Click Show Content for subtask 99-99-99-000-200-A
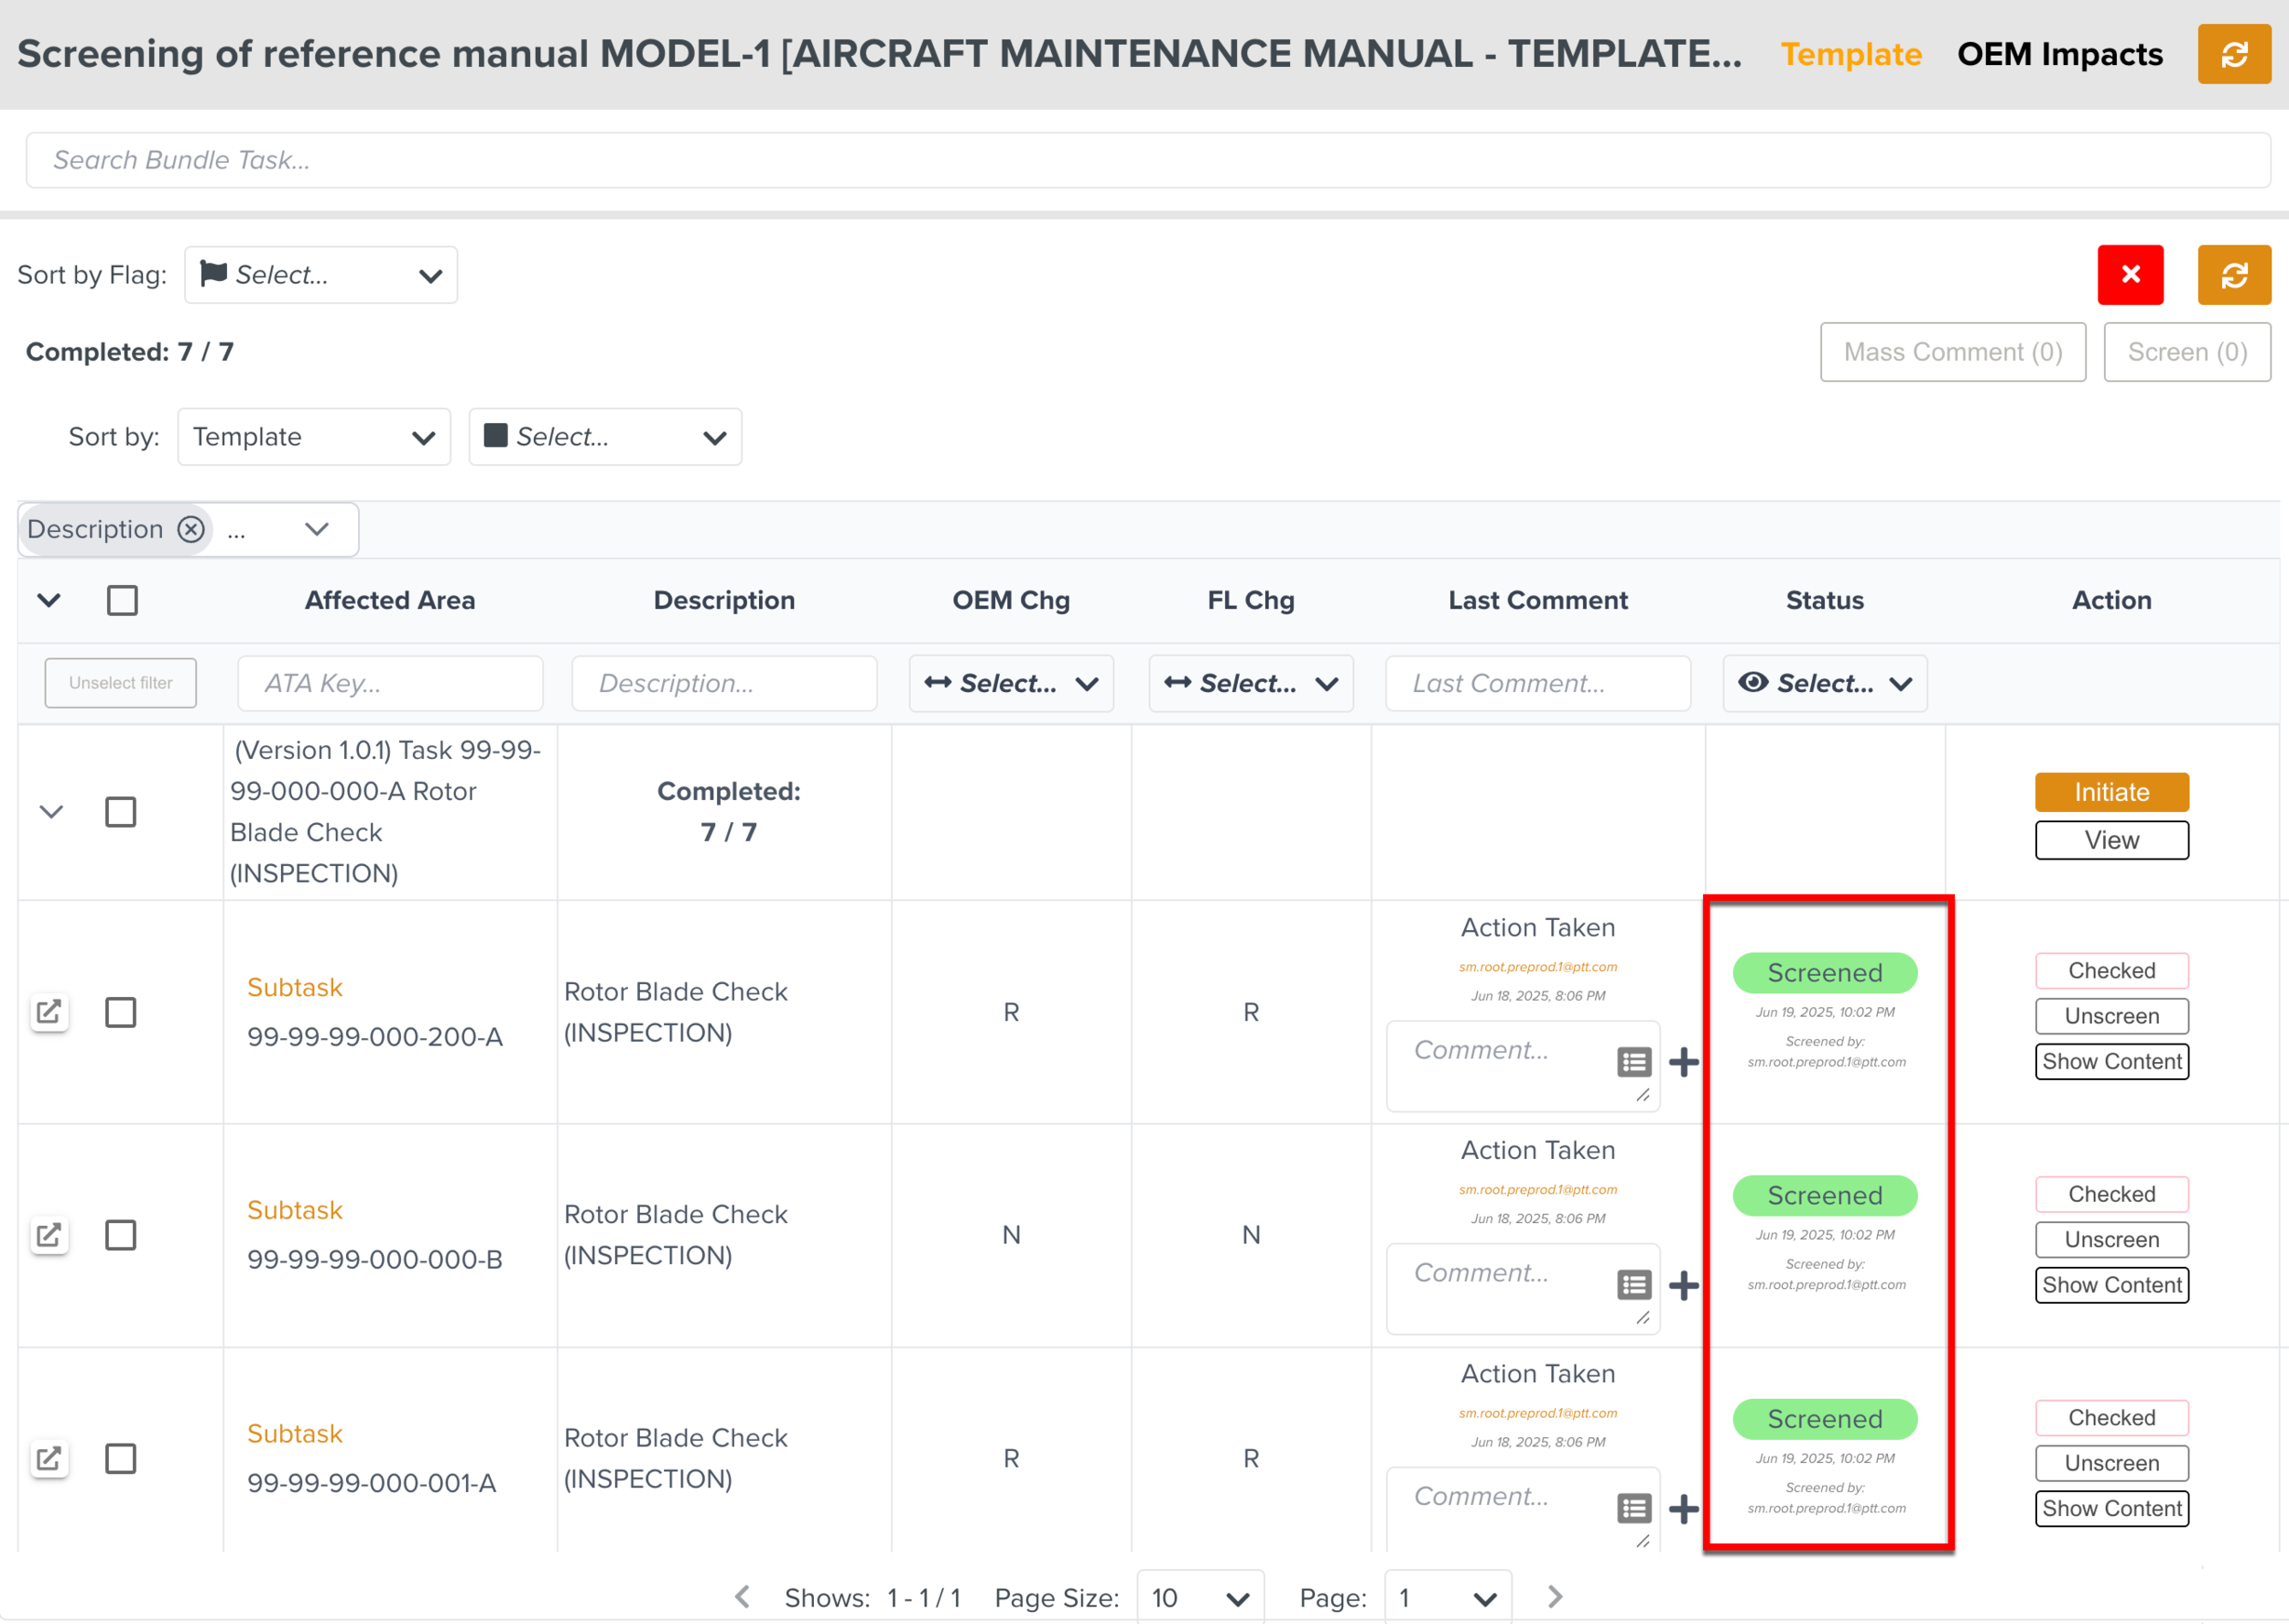Image resolution: width=2289 pixels, height=1624 pixels. 2111,1061
